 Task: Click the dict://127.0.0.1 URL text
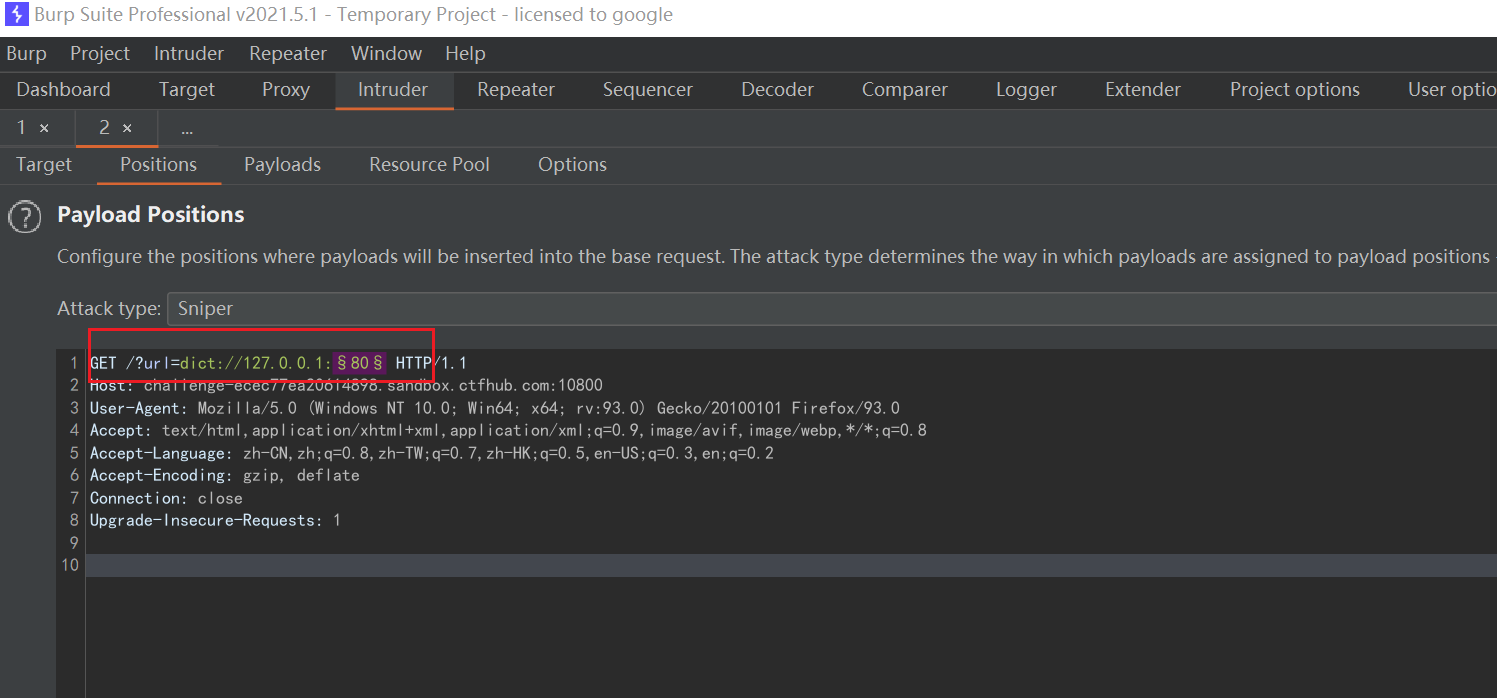[x=253, y=363]
